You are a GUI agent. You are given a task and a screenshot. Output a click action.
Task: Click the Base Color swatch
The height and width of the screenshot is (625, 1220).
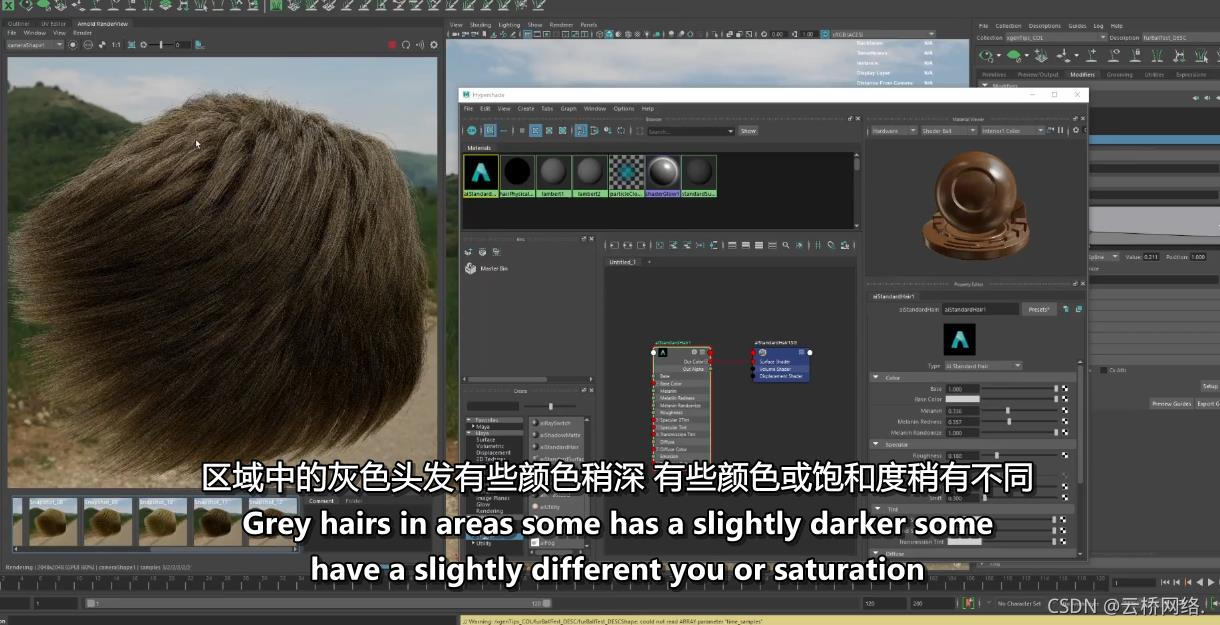[x=963, y=399]
